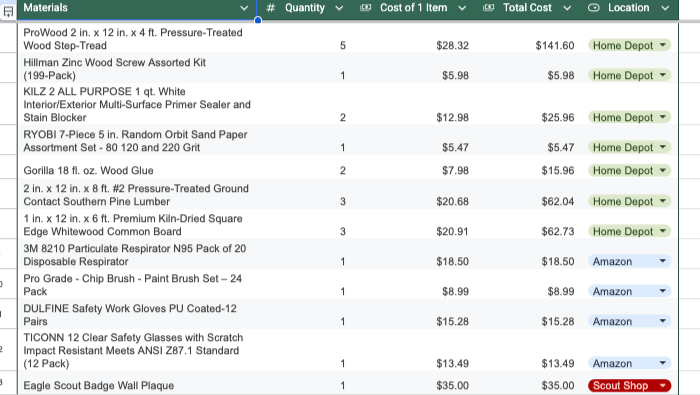Open Location dropdown for ProWood Step-Tread row
This screenshot has width=700, height=395.
662,45
